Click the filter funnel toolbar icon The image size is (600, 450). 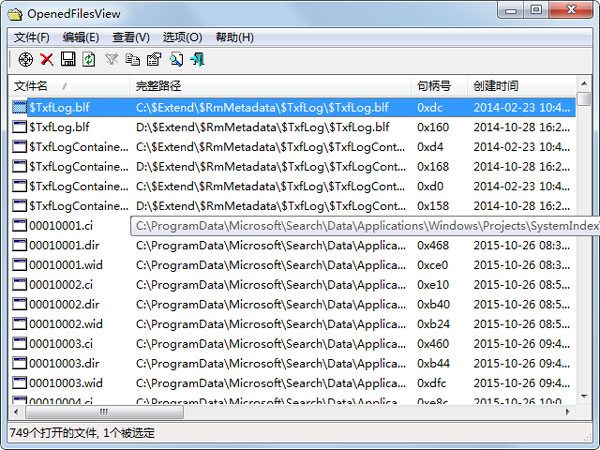[112, 59]
